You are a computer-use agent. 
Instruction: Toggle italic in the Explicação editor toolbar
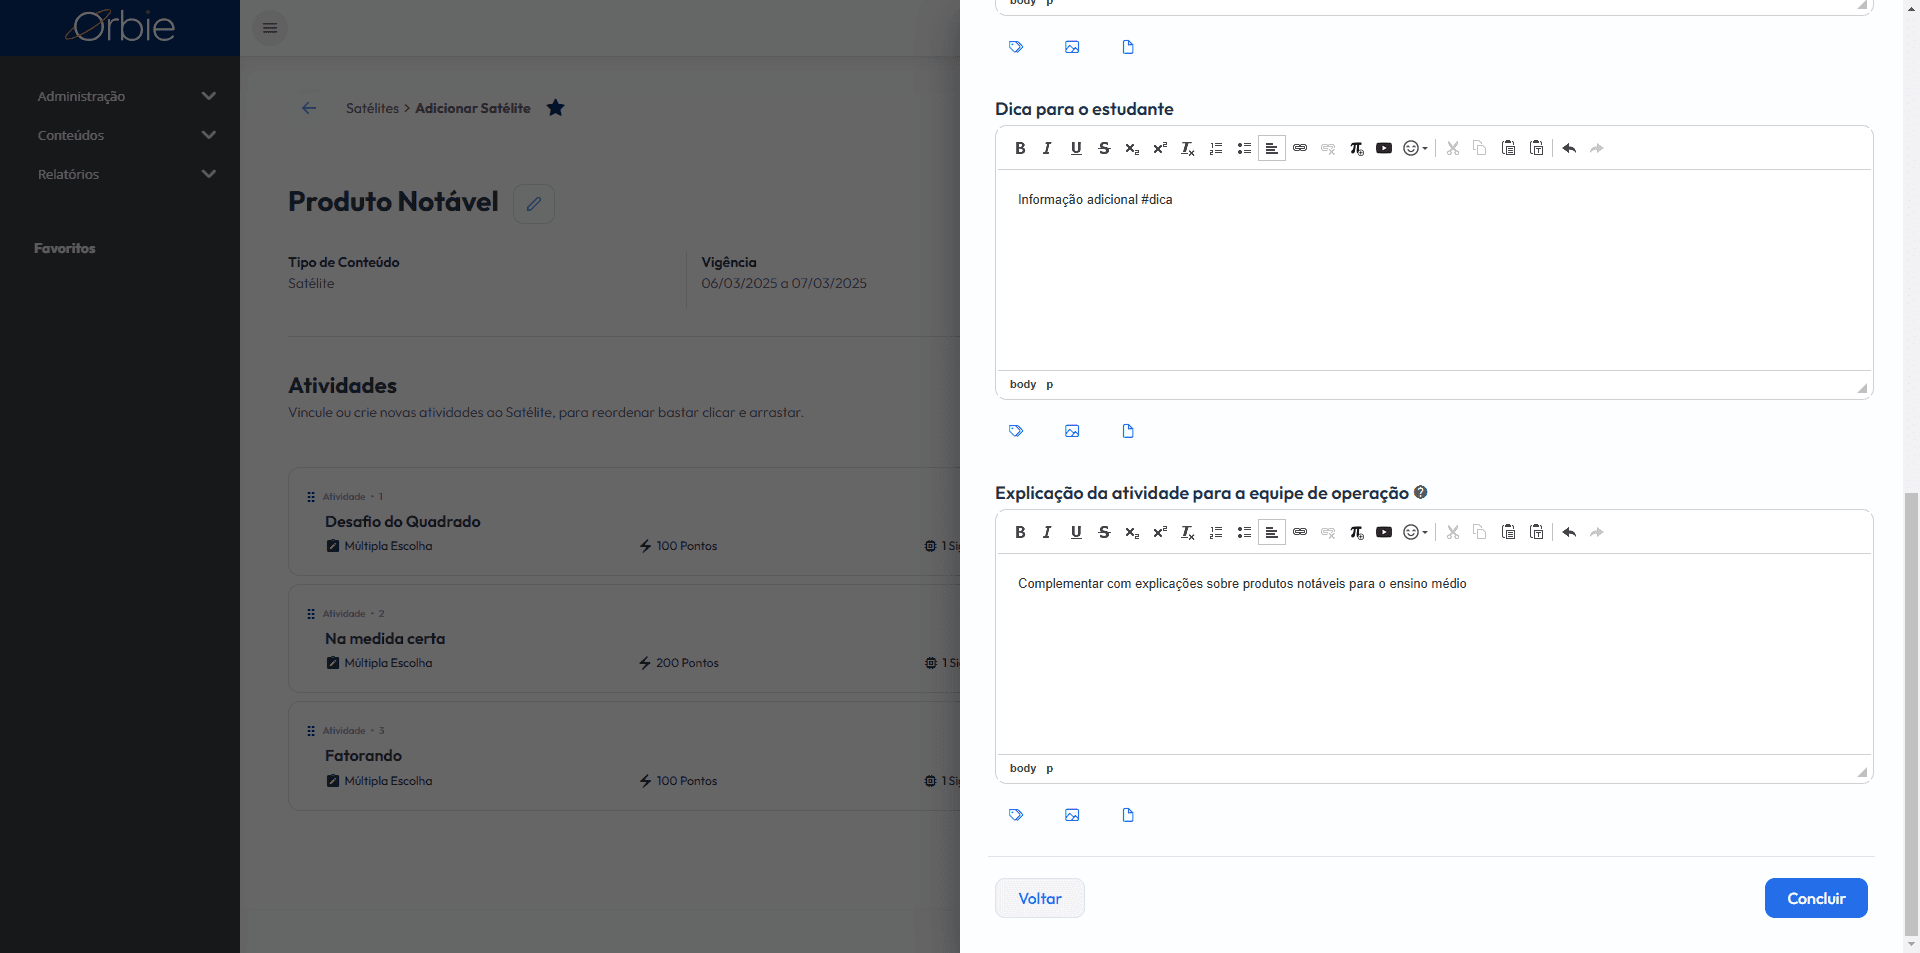[x=1047, y=532]
